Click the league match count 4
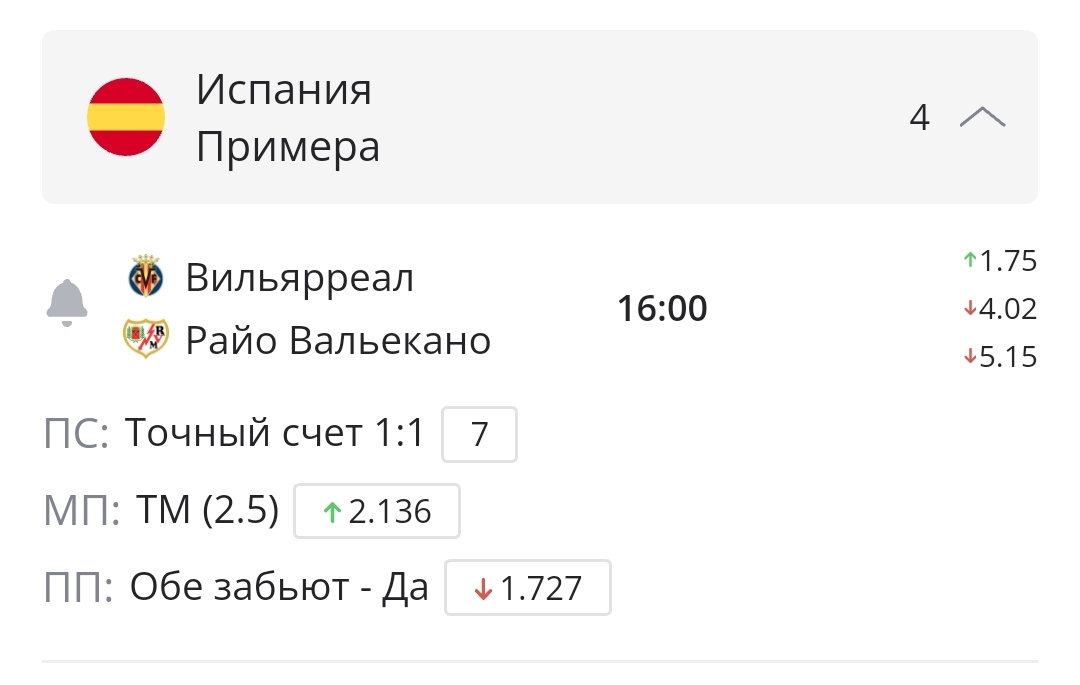 pos(919,118)
